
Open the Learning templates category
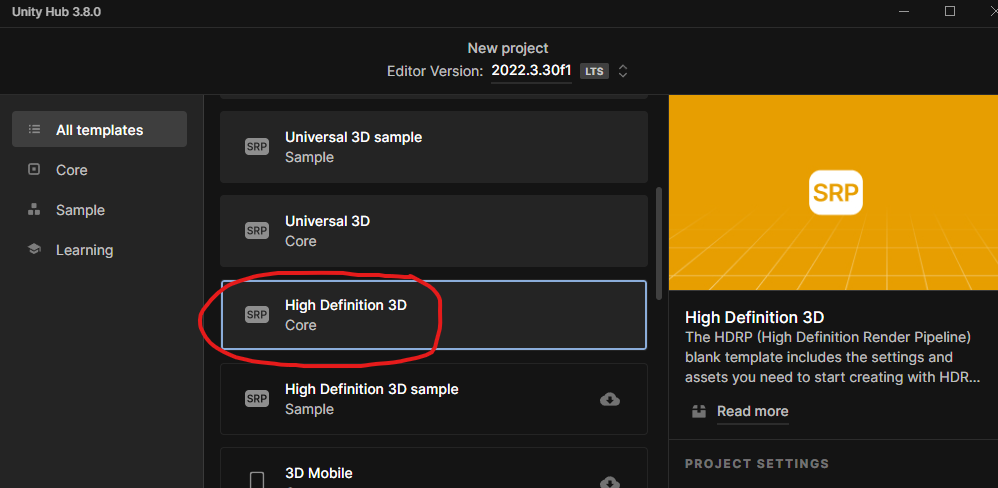pyautogui.click(x=84, y=250)
